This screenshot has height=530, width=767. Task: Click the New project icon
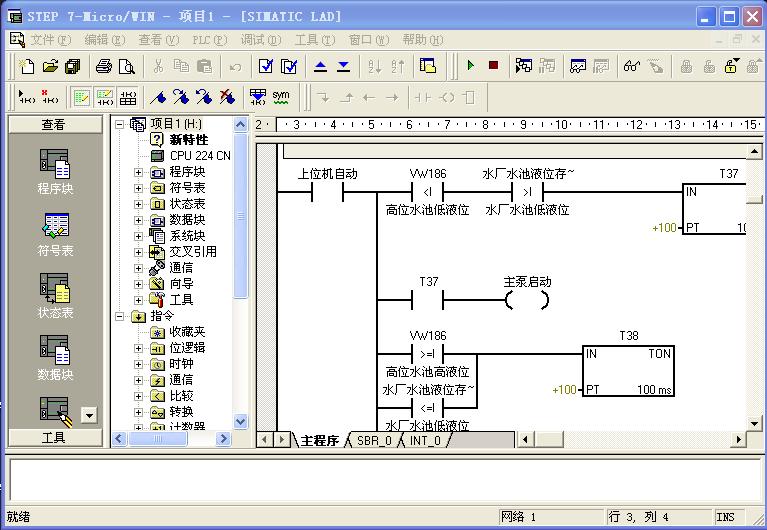[26, 66]
